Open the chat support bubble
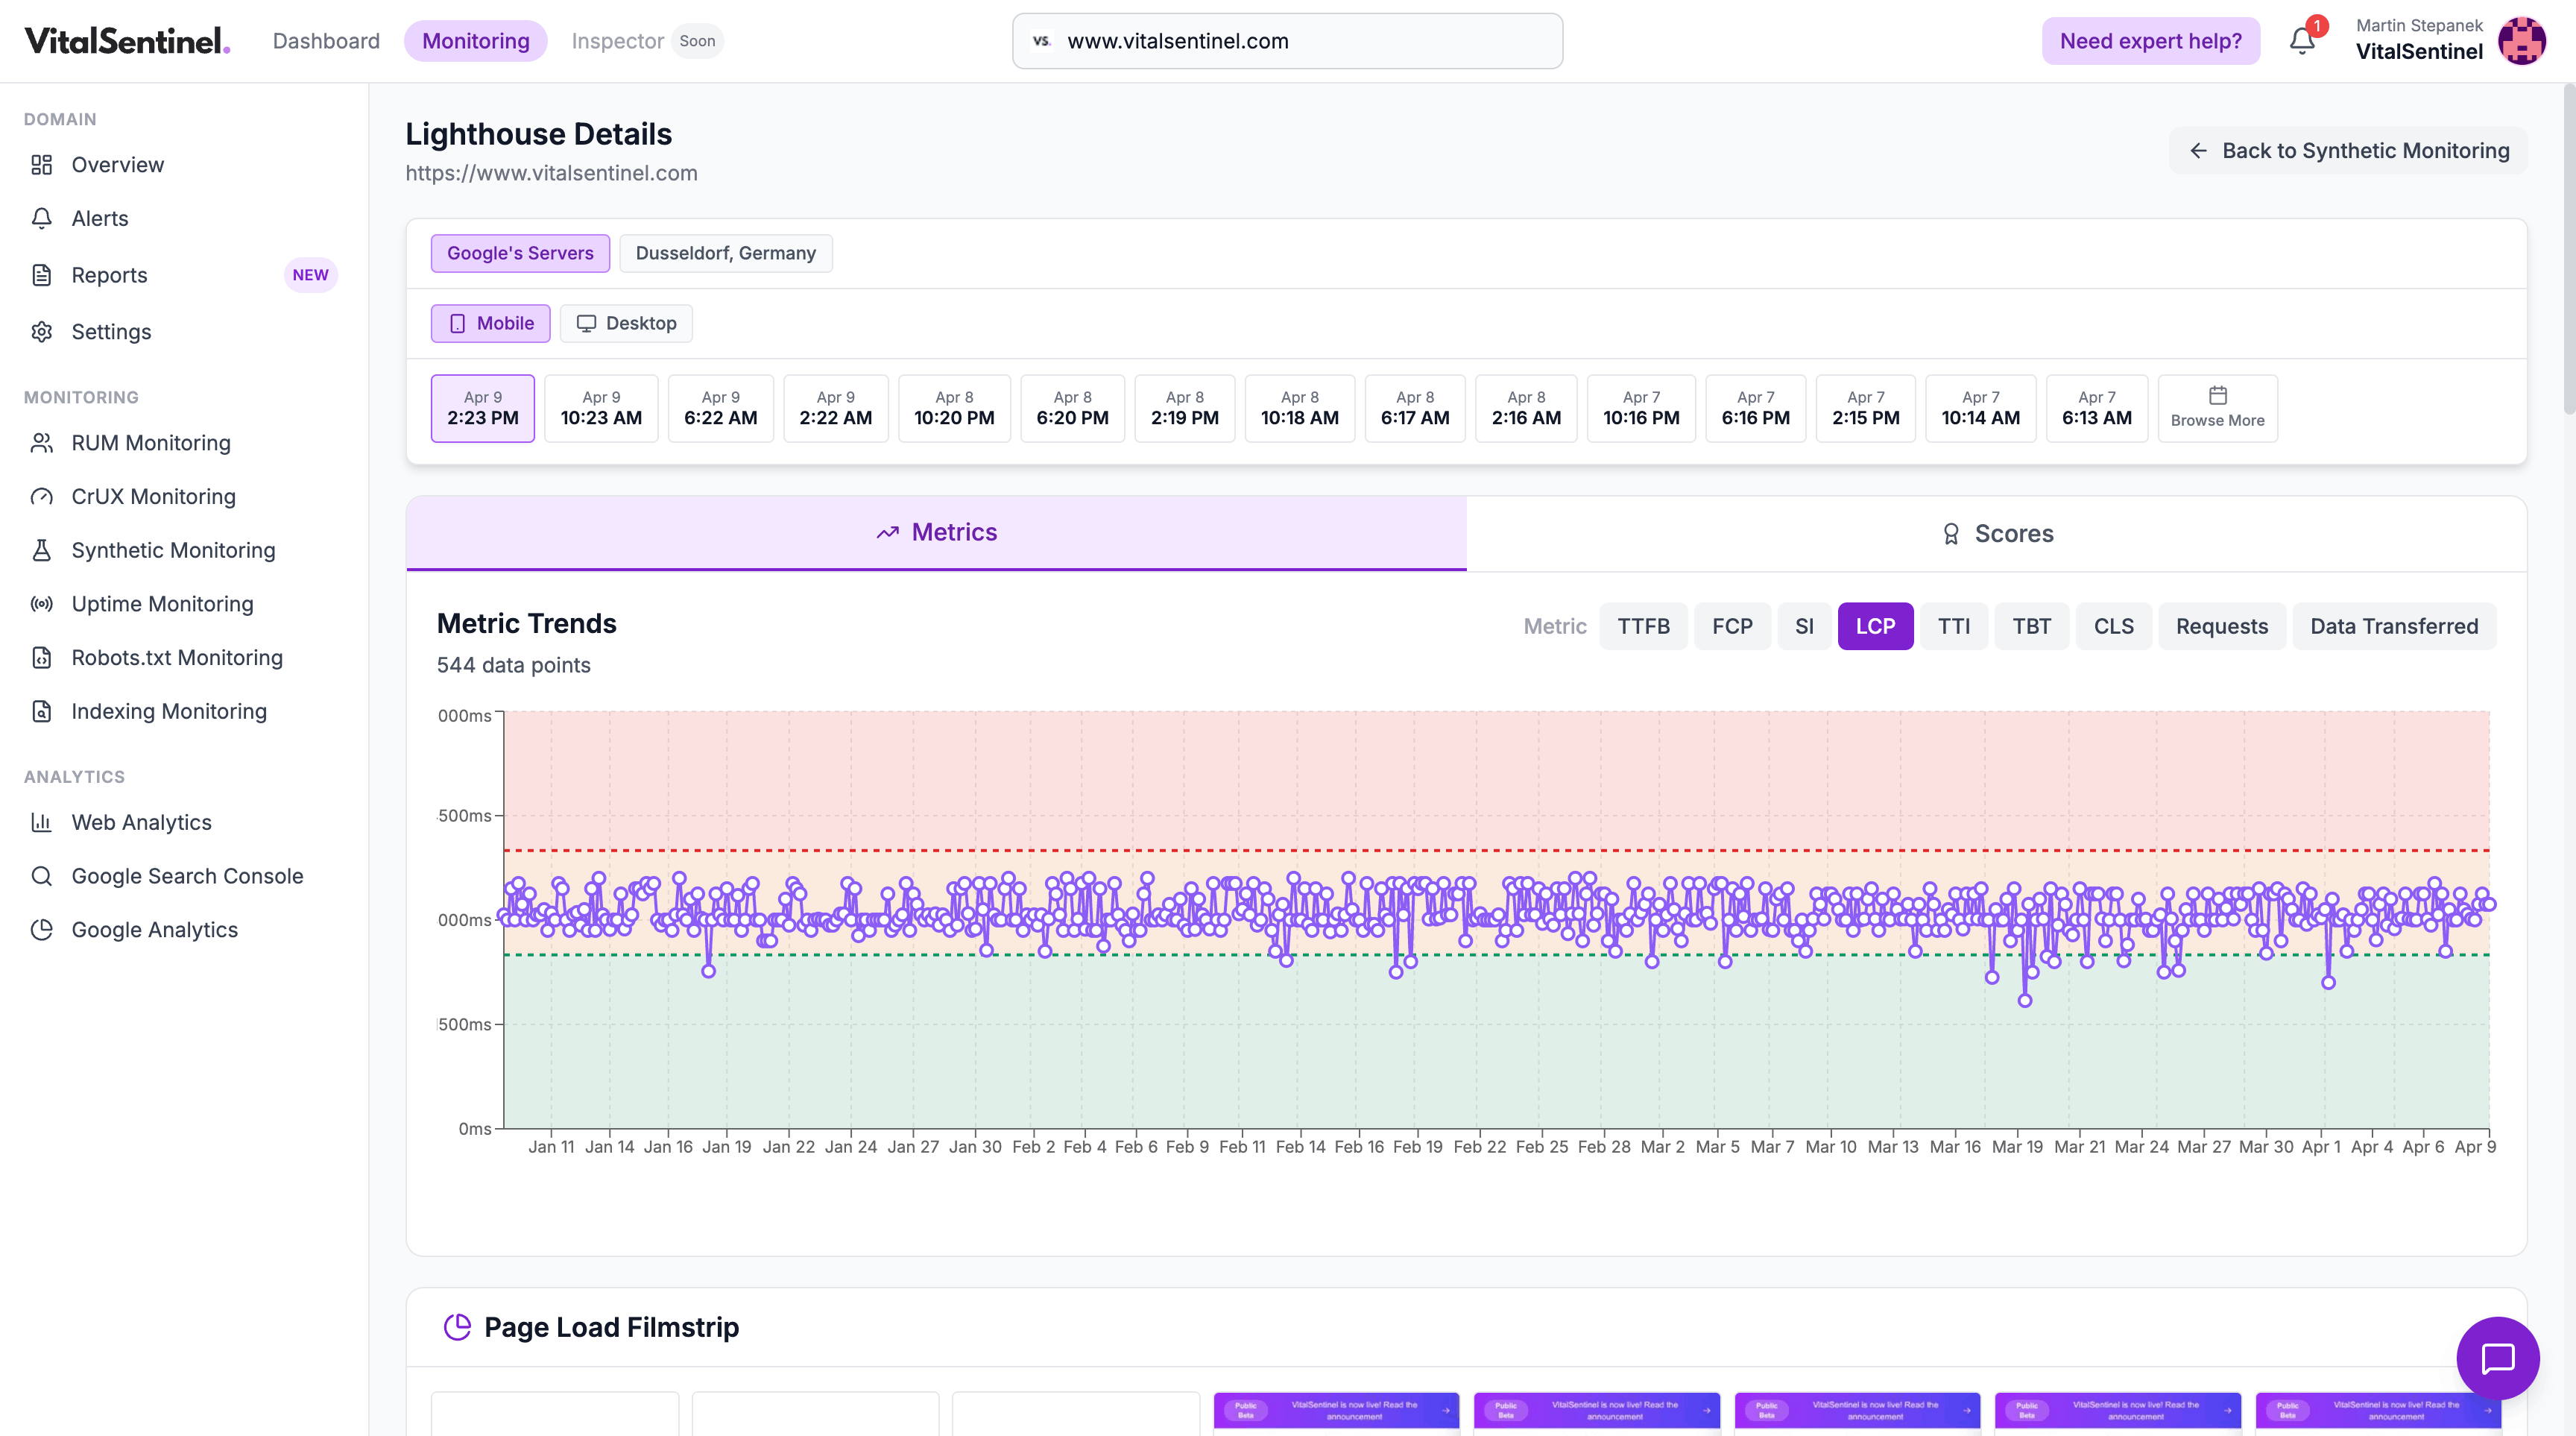Image resolution: width=2576 pixels, height=1436 pixels. [2497, 1358]
